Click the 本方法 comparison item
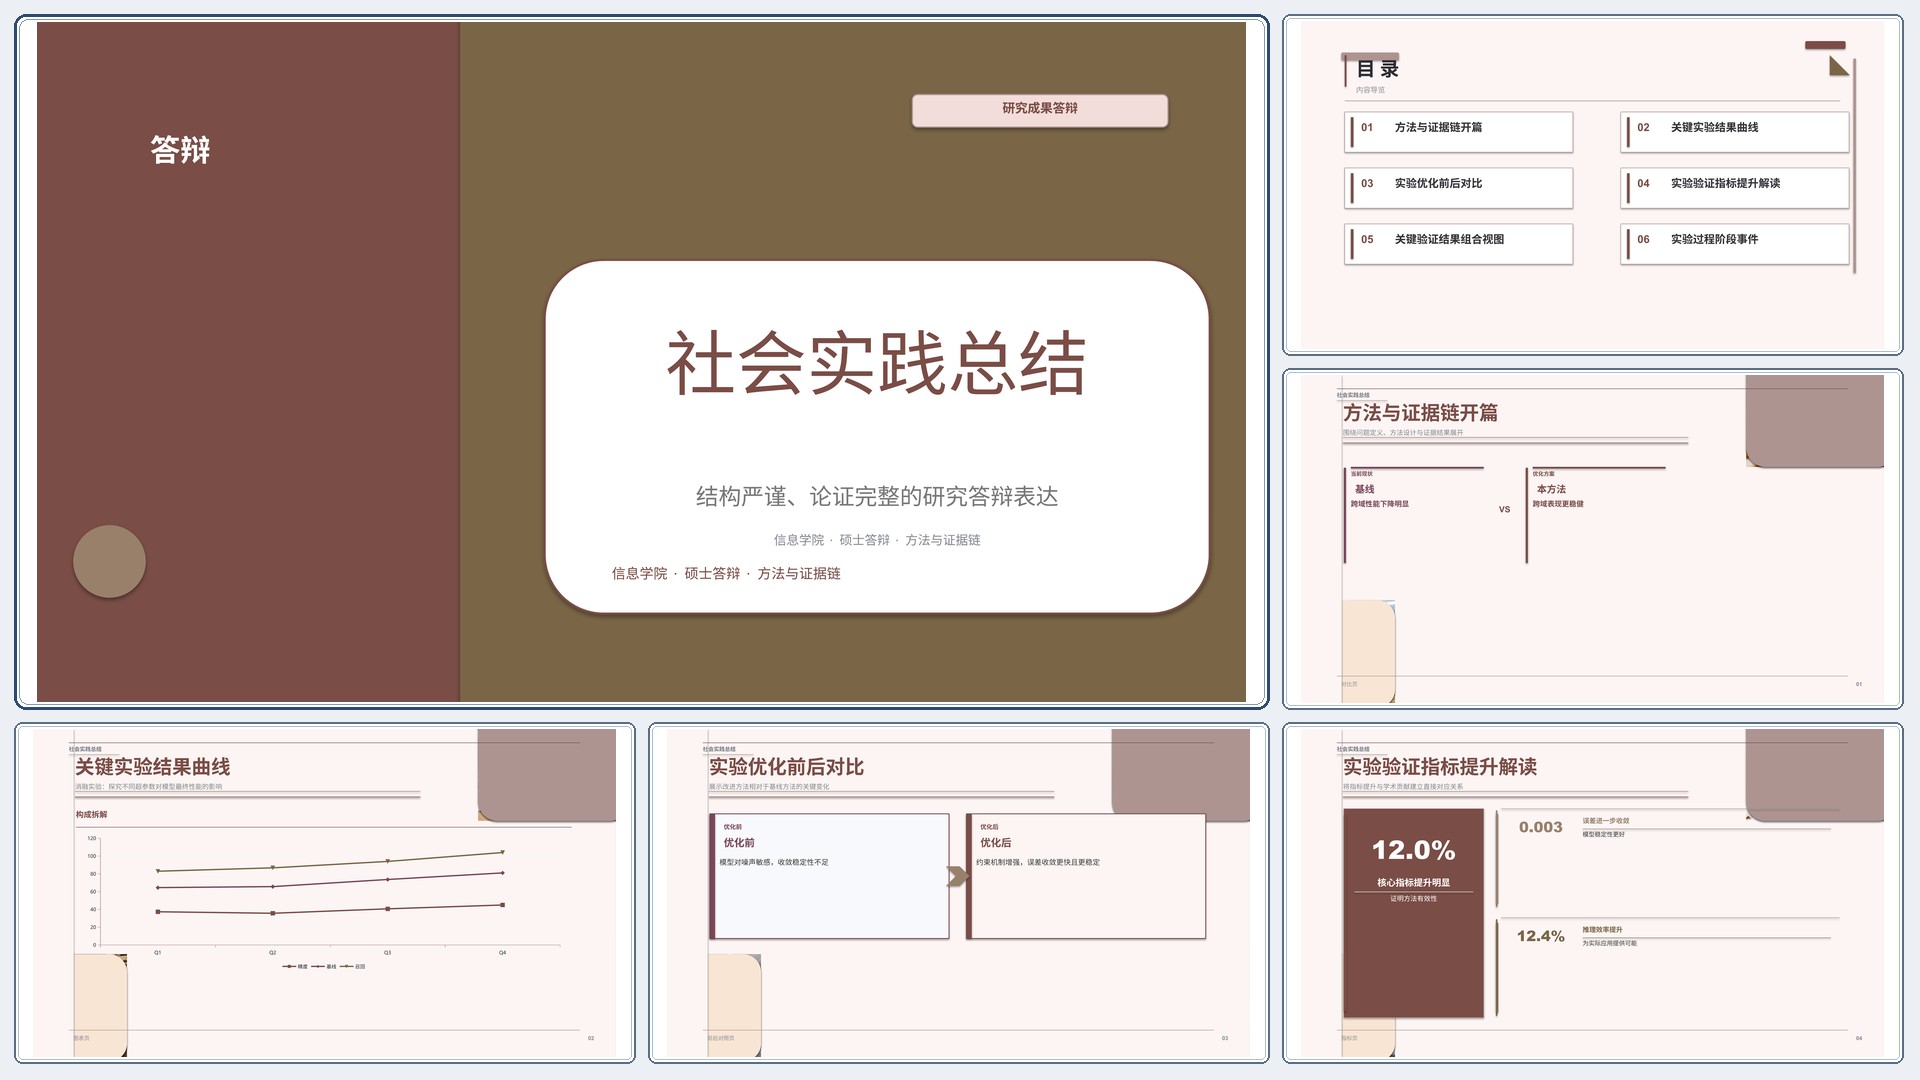The width and height of the screenshot is (1920, 1080). click(1596, 515)
